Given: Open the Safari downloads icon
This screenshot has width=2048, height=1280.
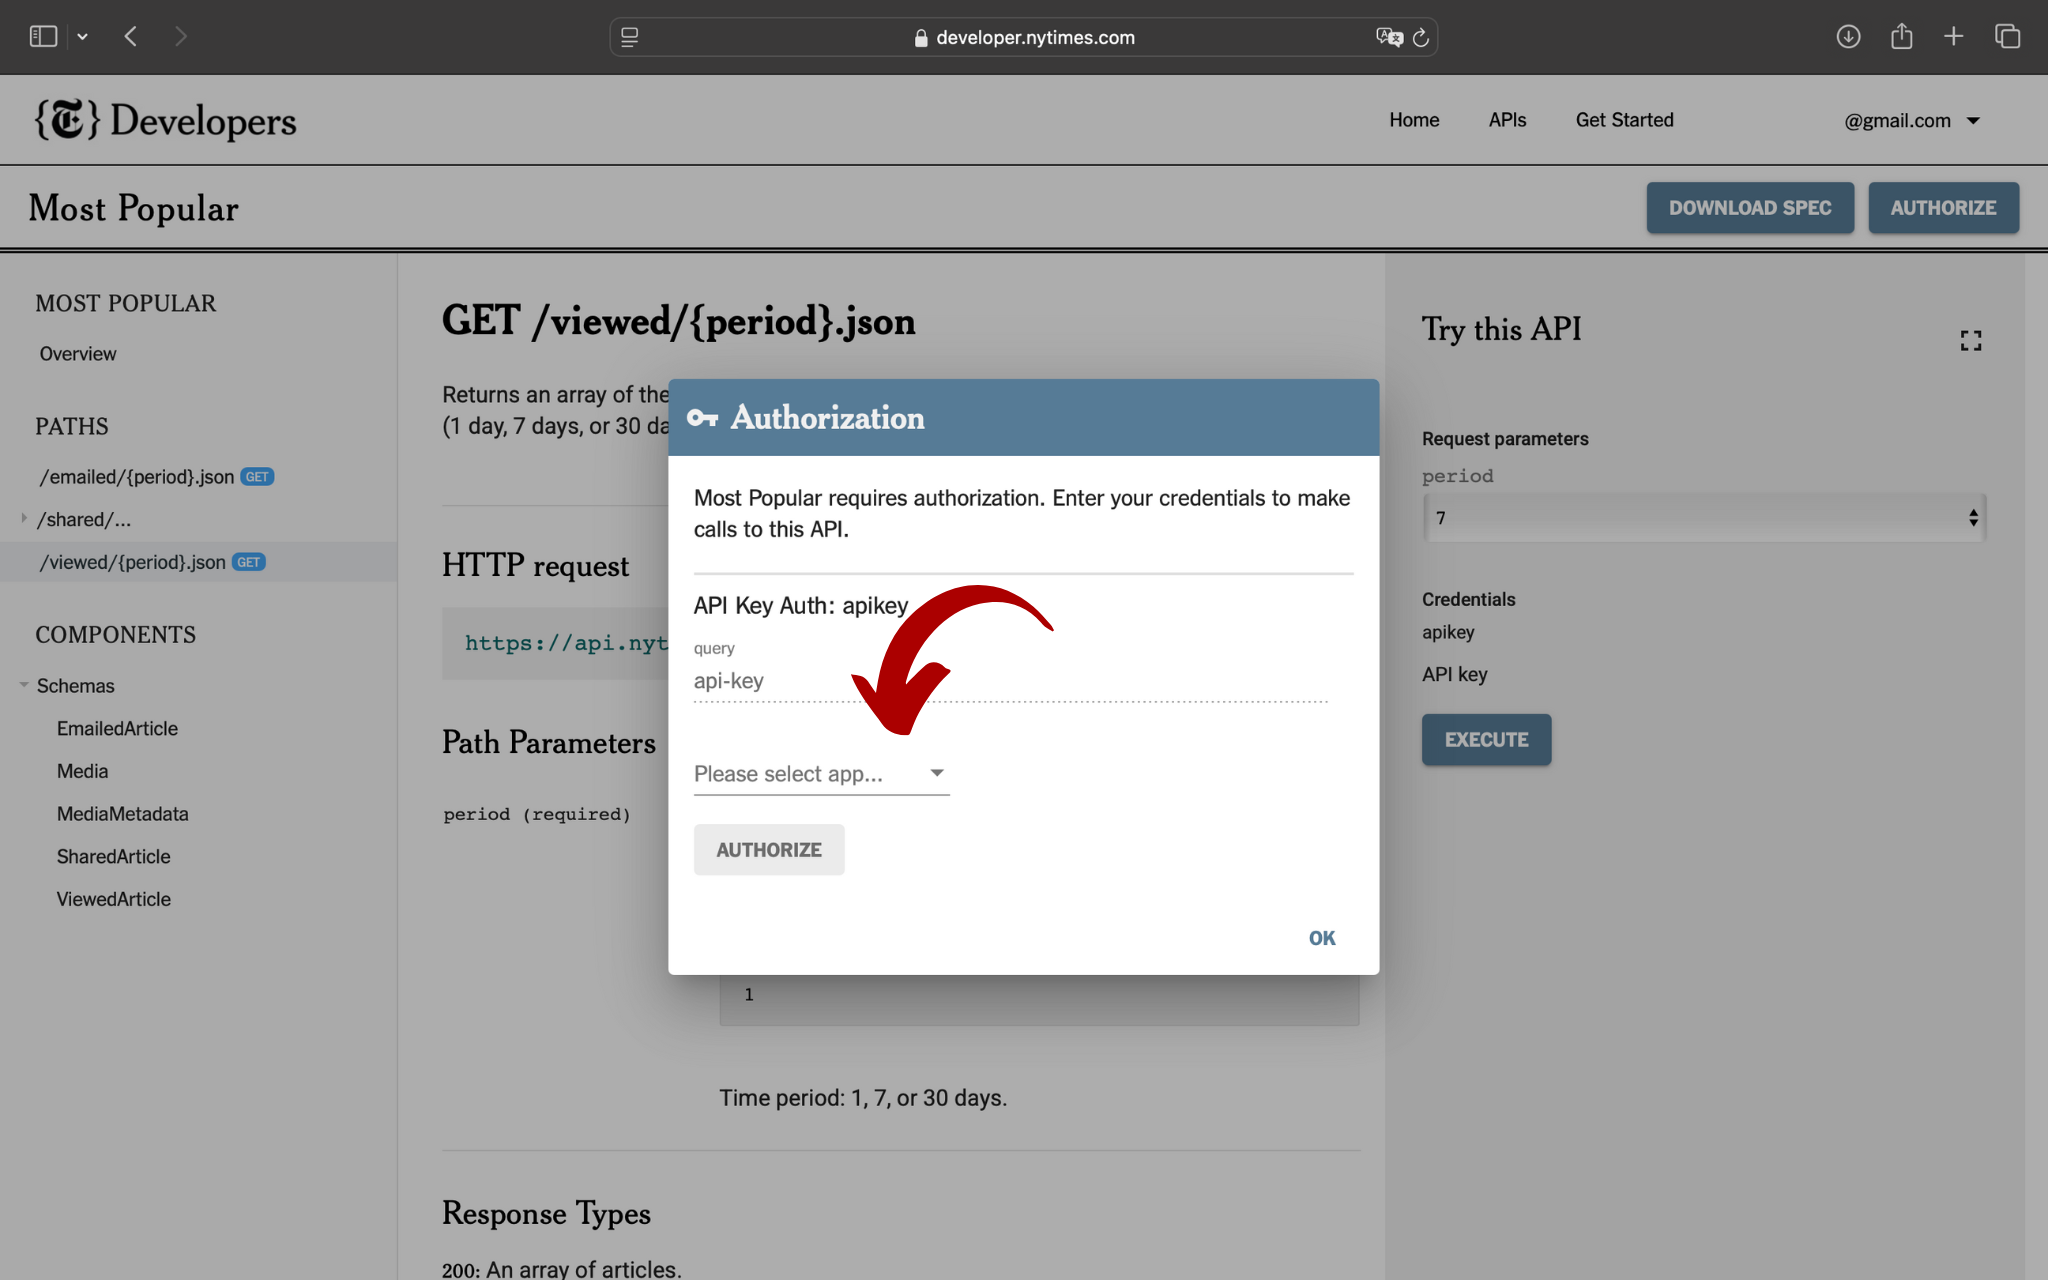Looking at the screenshot, I should (1848, 37).
